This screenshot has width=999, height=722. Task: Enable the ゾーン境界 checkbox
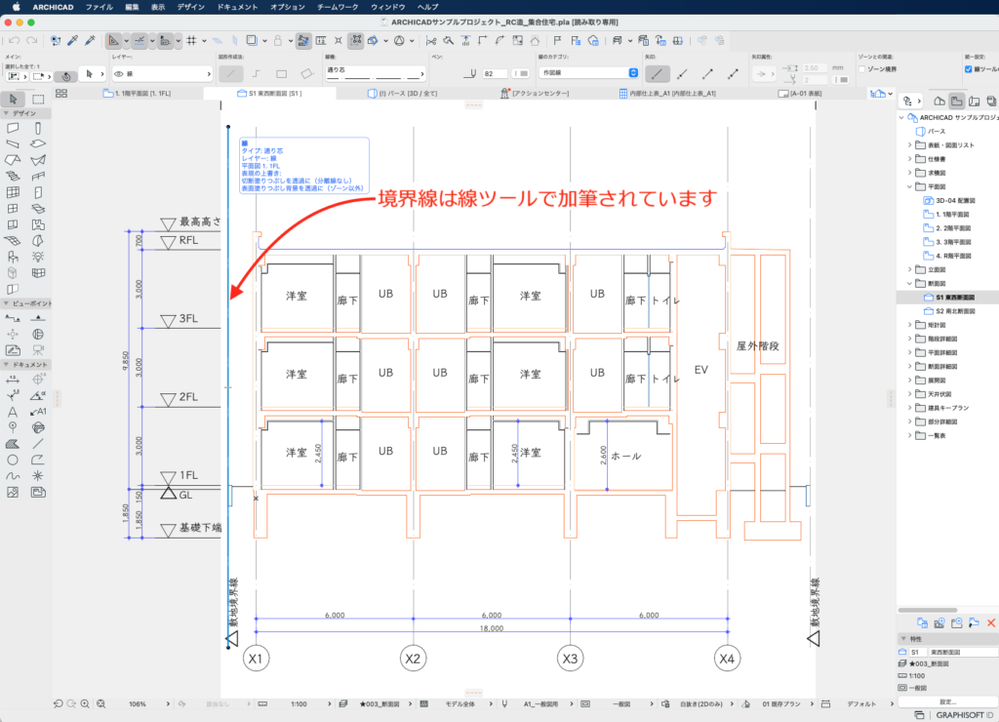861,69
